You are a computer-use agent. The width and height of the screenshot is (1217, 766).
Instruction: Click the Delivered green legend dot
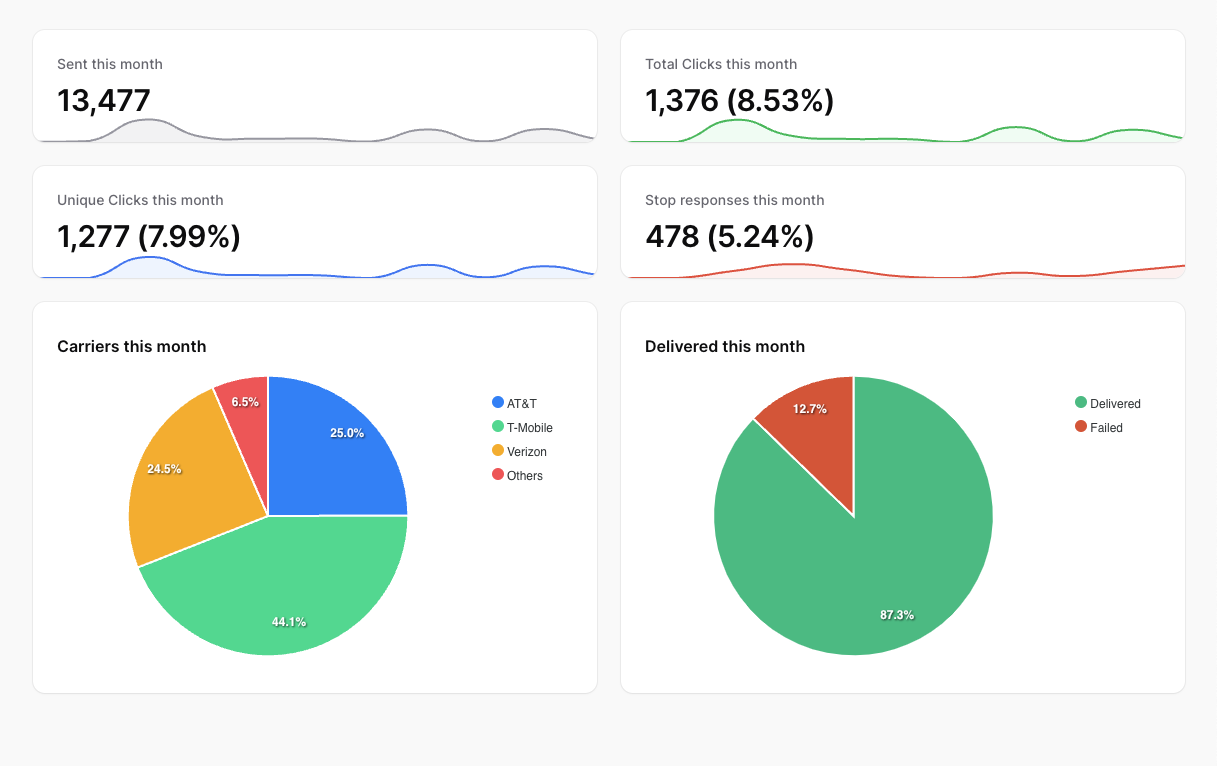(1081, 403)
